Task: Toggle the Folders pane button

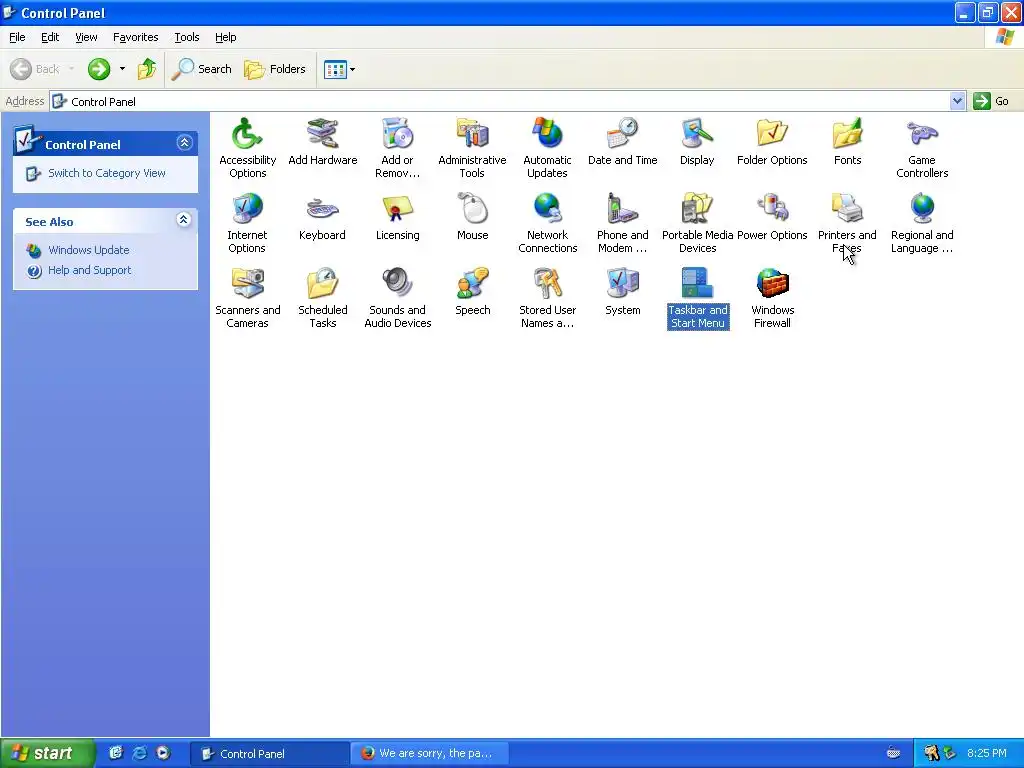Action: tap(275, 69)
